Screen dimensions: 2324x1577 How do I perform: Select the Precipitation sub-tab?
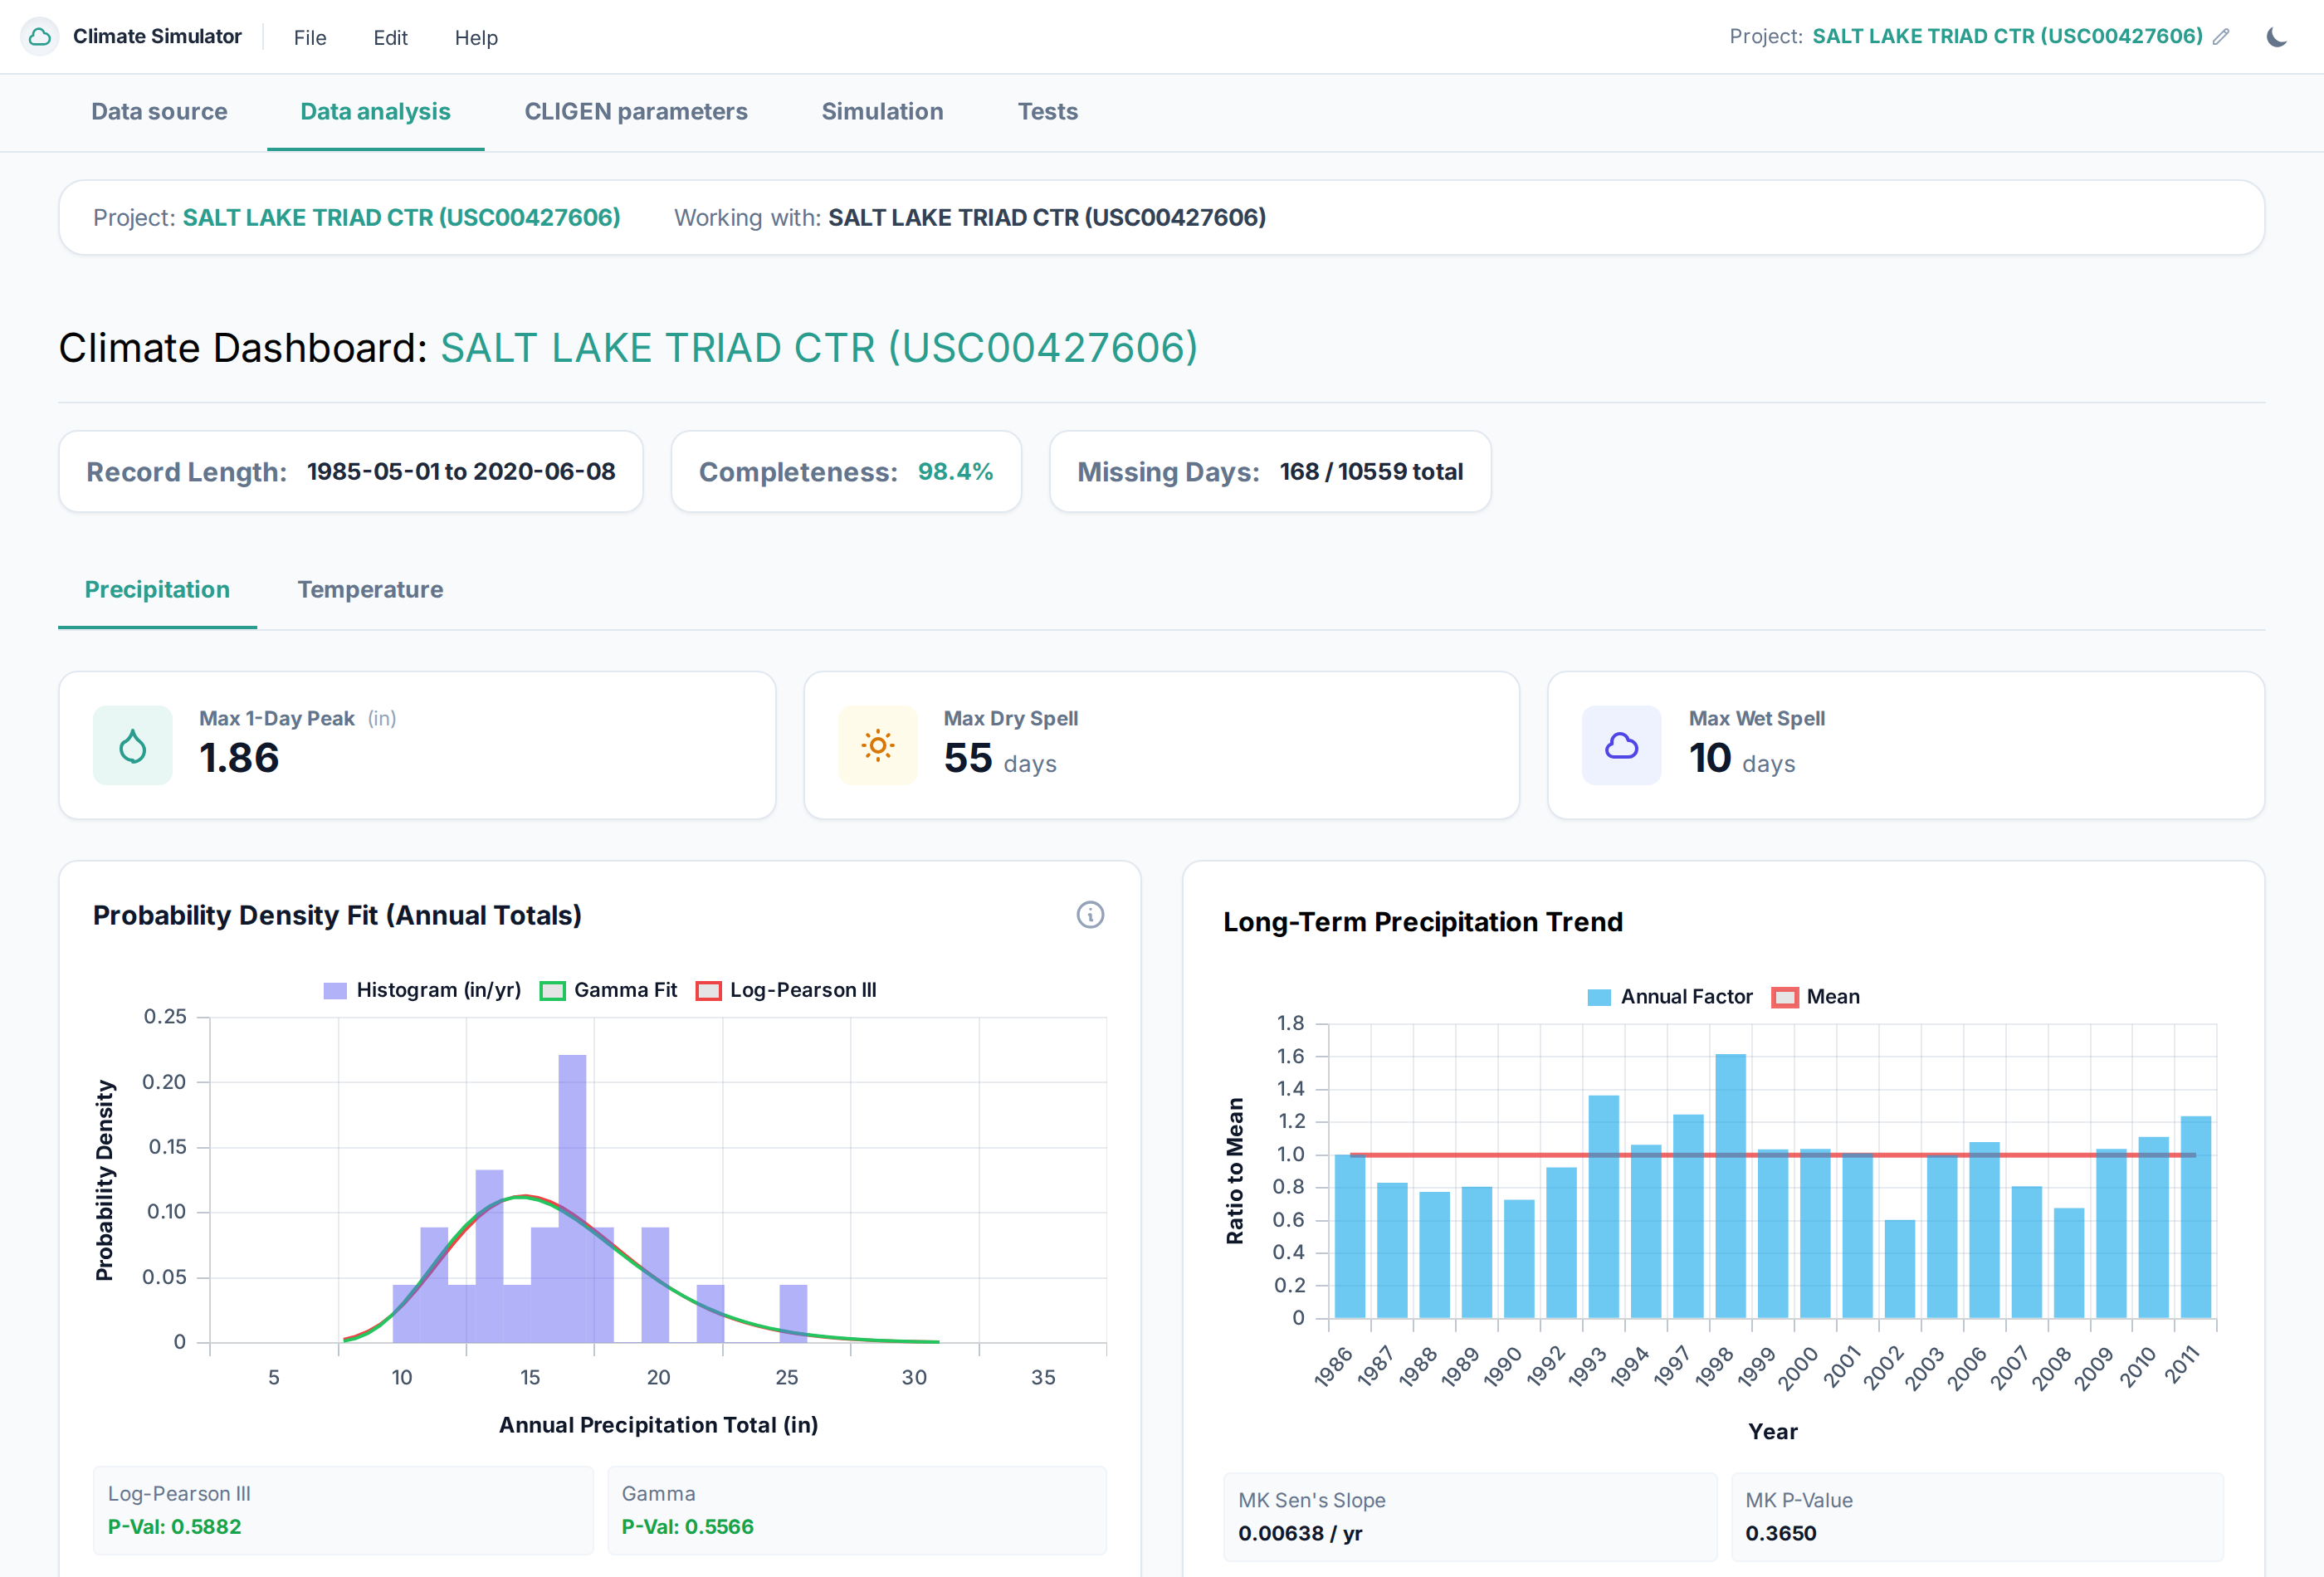pos(157,590)
